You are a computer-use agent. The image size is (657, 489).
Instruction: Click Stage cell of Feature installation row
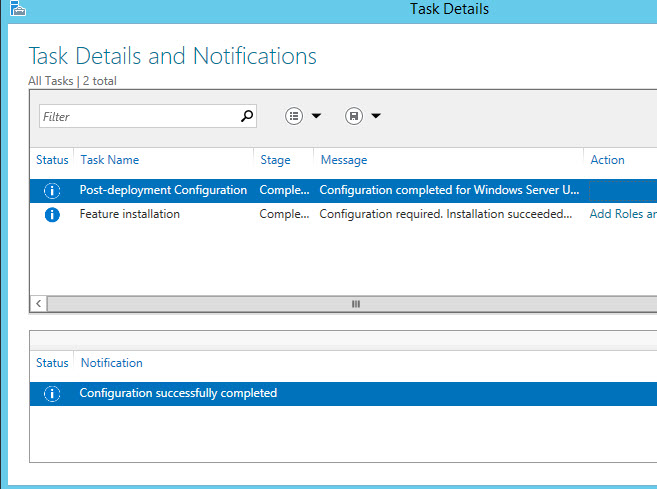284,214
